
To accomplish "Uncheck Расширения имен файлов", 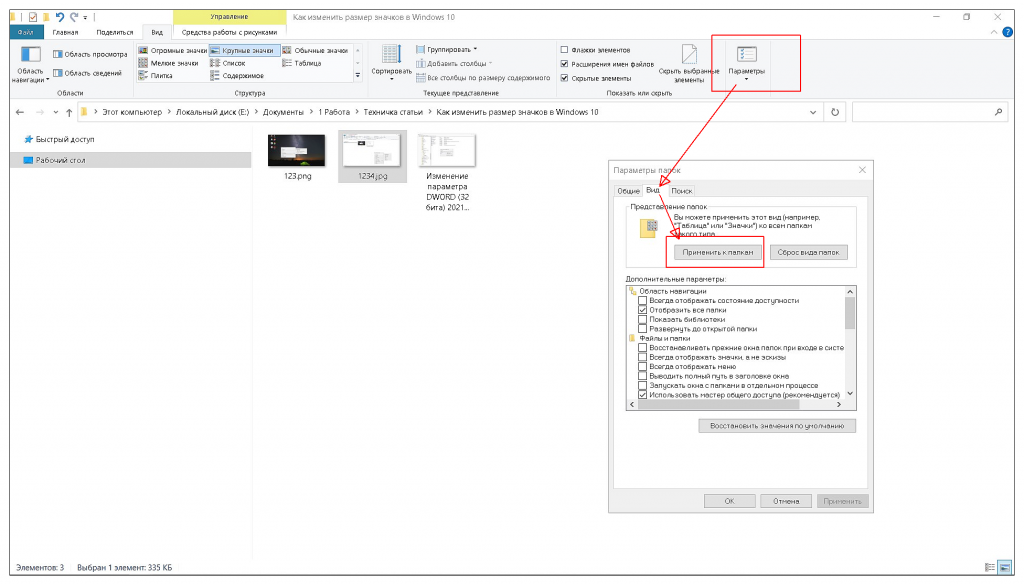I will 565,64.
